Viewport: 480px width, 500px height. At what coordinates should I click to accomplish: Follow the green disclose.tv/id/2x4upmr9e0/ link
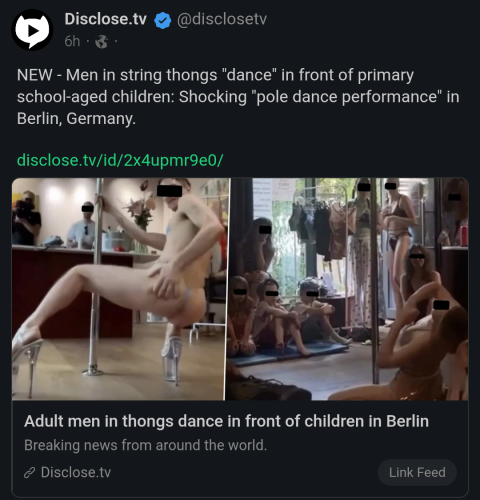click(x=120, y=160)
